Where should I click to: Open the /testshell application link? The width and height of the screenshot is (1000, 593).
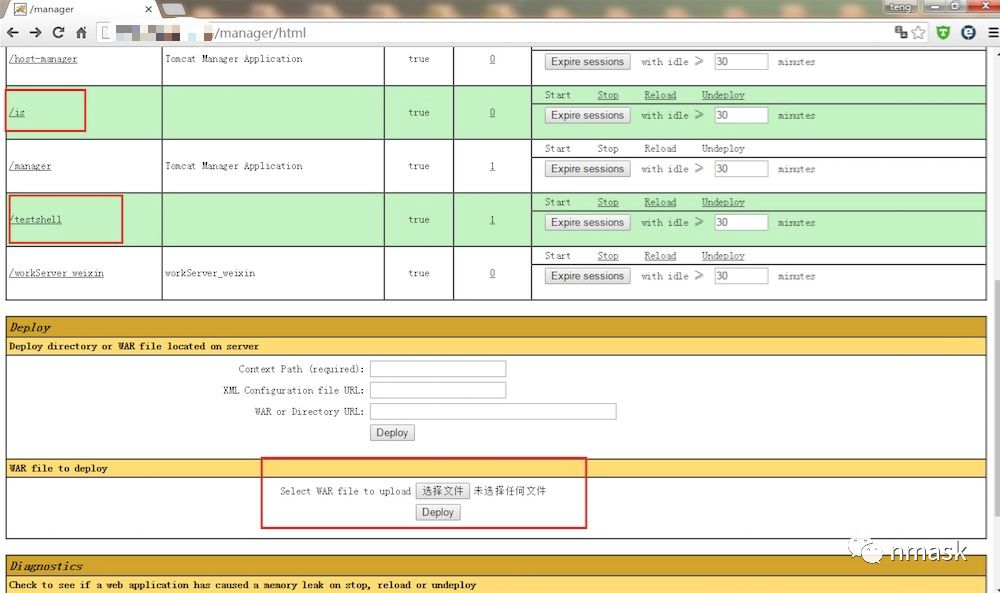35,219
